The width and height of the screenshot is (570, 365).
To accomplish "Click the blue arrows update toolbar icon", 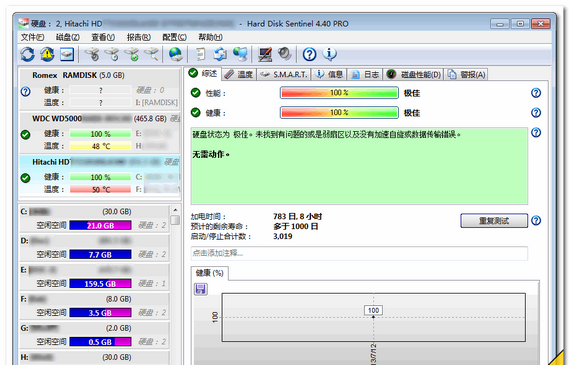I will (x=220, y=55).
